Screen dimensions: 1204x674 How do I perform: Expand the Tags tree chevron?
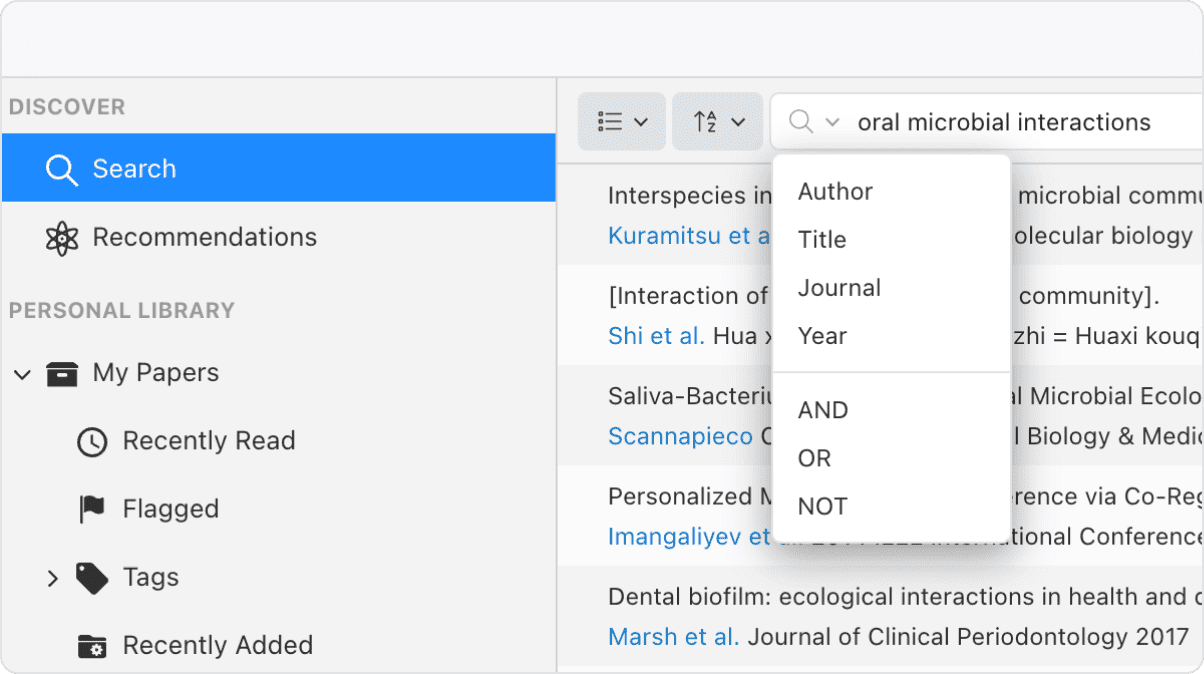[52, 577]
